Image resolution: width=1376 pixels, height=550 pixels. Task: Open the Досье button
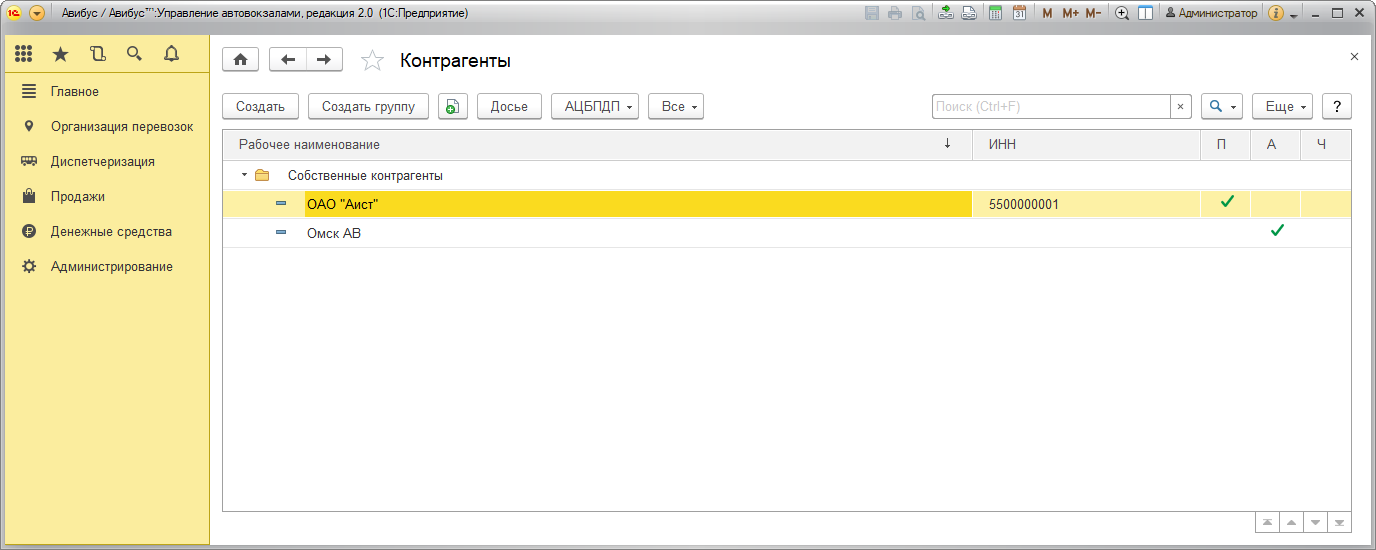(509, 106)
